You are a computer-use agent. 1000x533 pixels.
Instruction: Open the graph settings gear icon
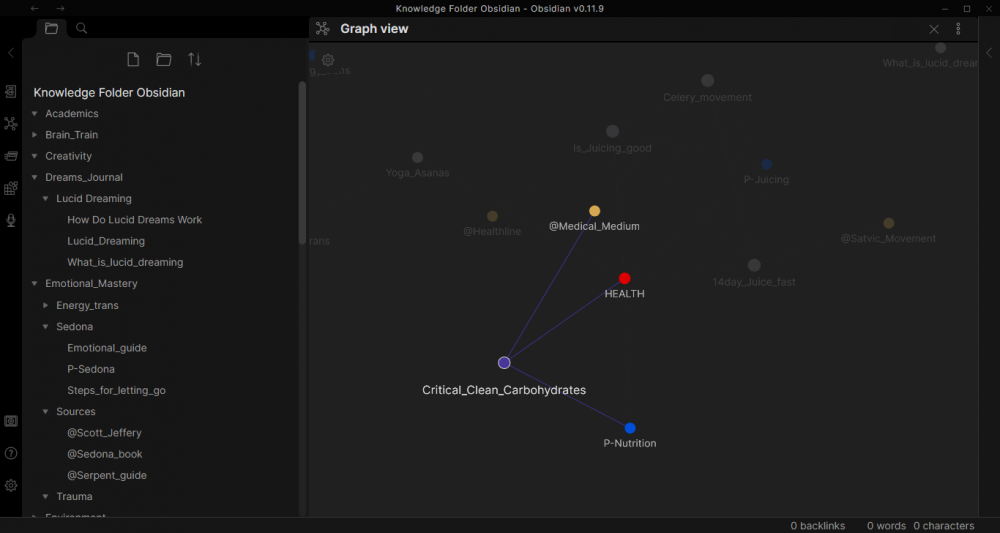click(x=328, y=60)
